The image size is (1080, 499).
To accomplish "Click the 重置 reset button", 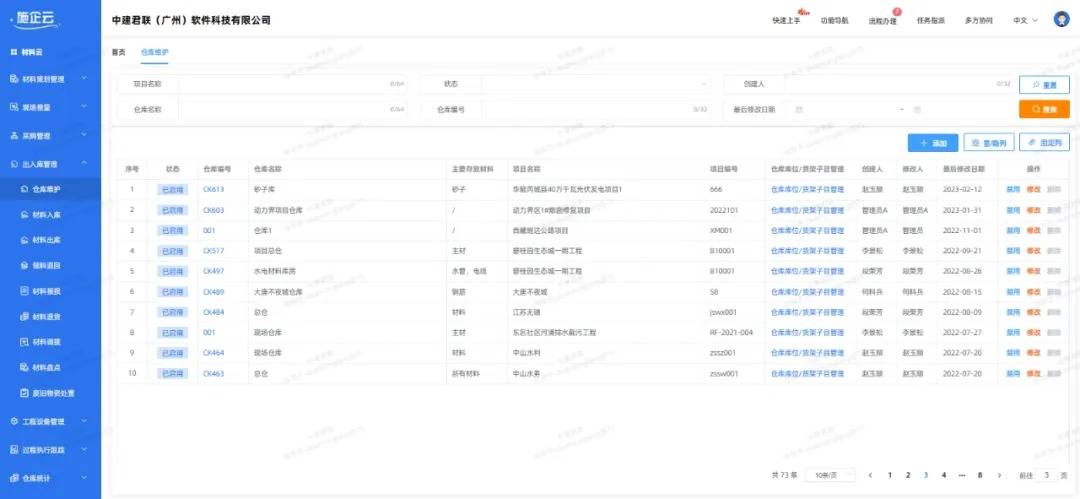I will (x=1044, y=85).
